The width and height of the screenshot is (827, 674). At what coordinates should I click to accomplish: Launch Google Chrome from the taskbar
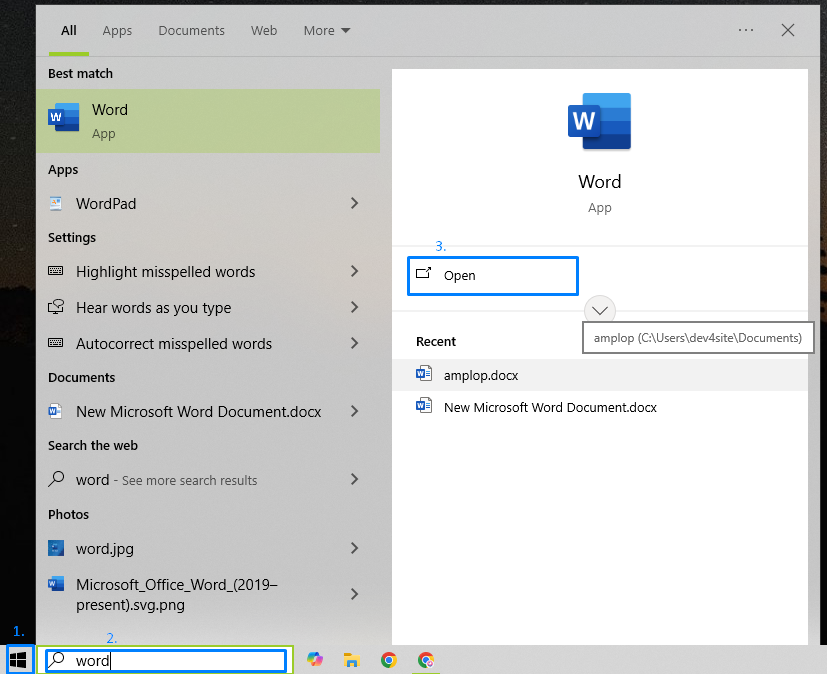[389, 660]
